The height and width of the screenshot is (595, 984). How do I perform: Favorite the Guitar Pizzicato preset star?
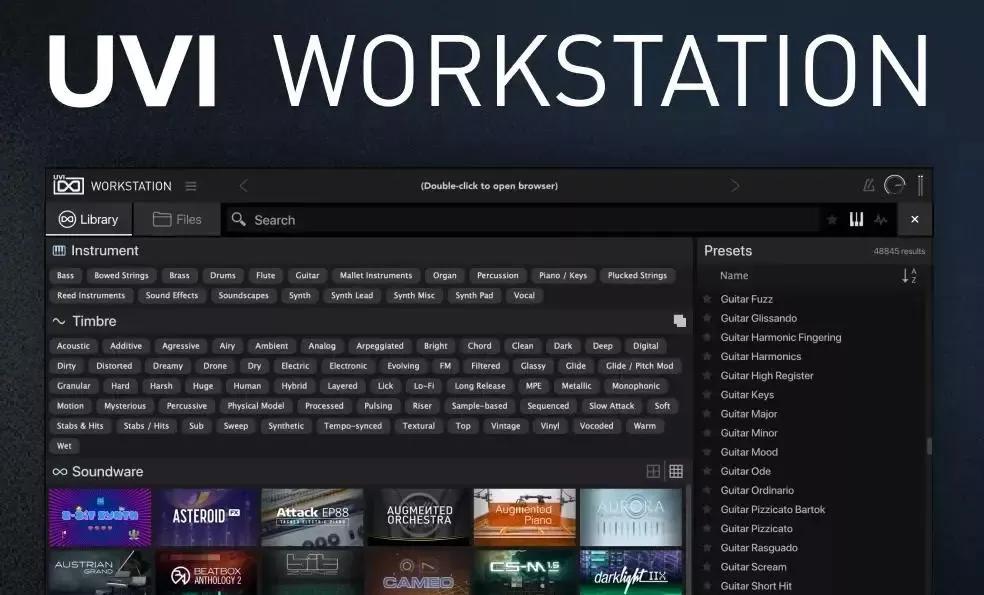tap(707, 528)
